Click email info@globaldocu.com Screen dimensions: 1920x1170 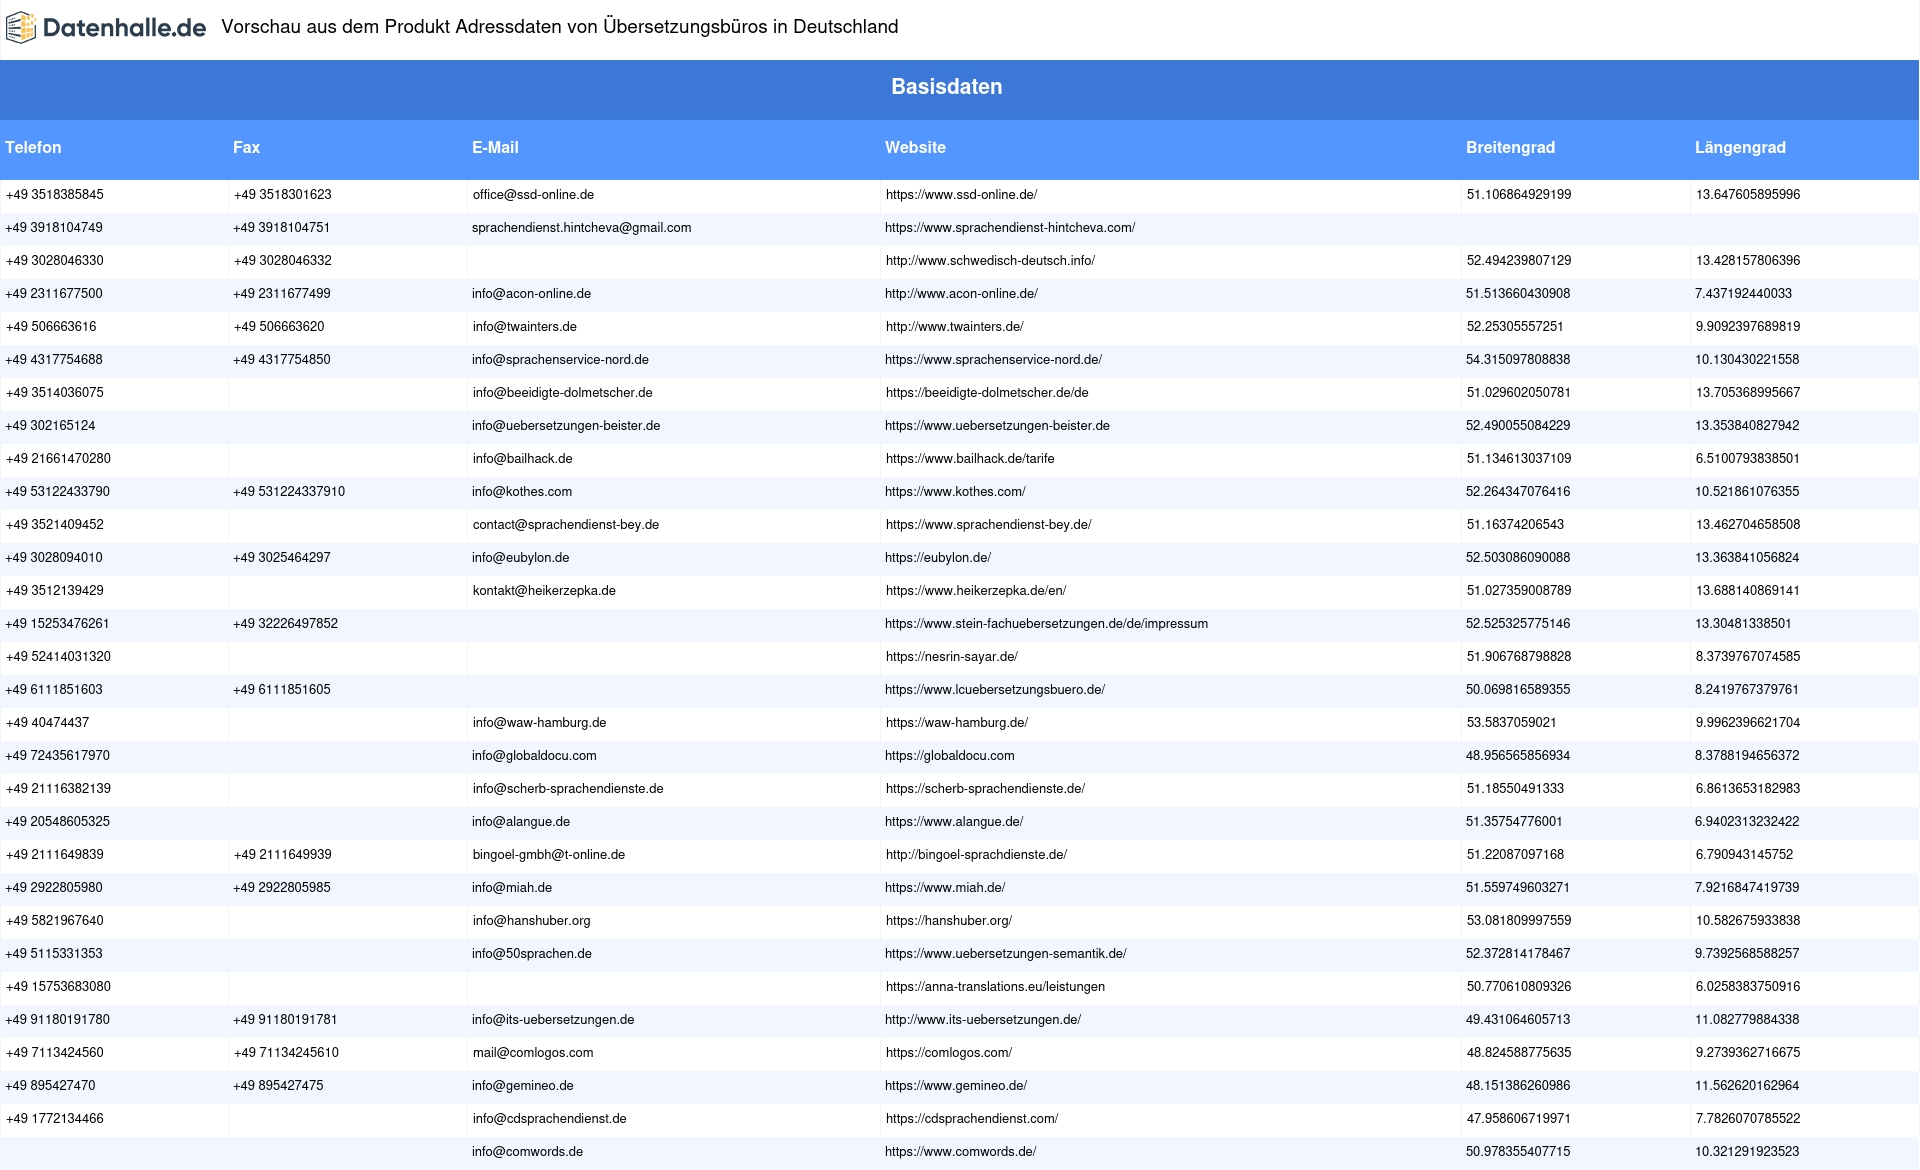coord(534,756)
